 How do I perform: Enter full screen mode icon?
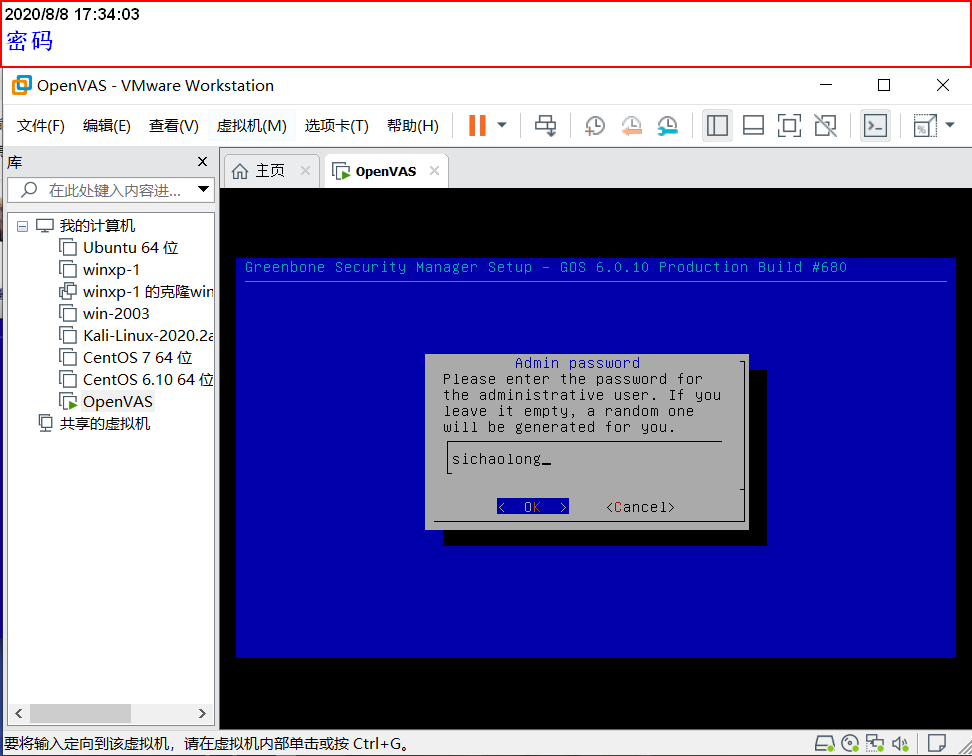[x=789, y=125]
